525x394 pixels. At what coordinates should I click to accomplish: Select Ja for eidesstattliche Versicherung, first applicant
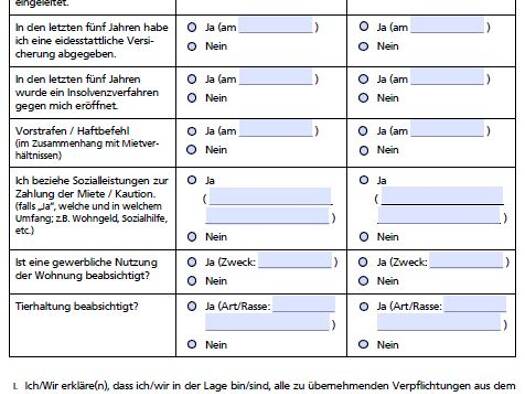pos(192,27)
